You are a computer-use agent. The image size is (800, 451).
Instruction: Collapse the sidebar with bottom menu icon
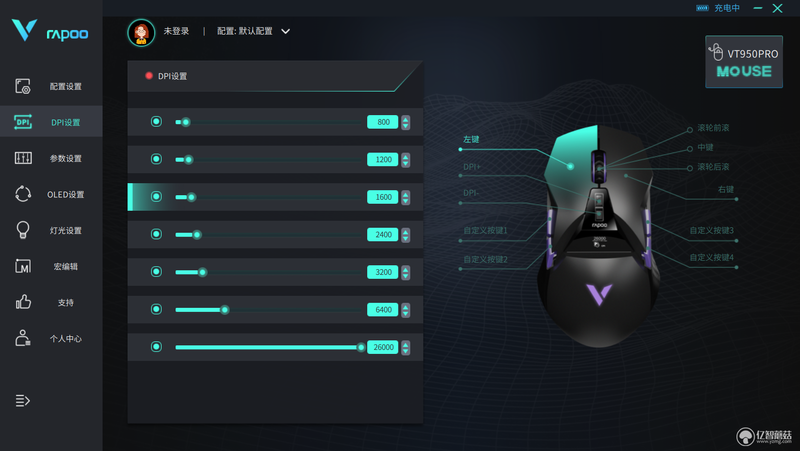(x=22, y=401)
